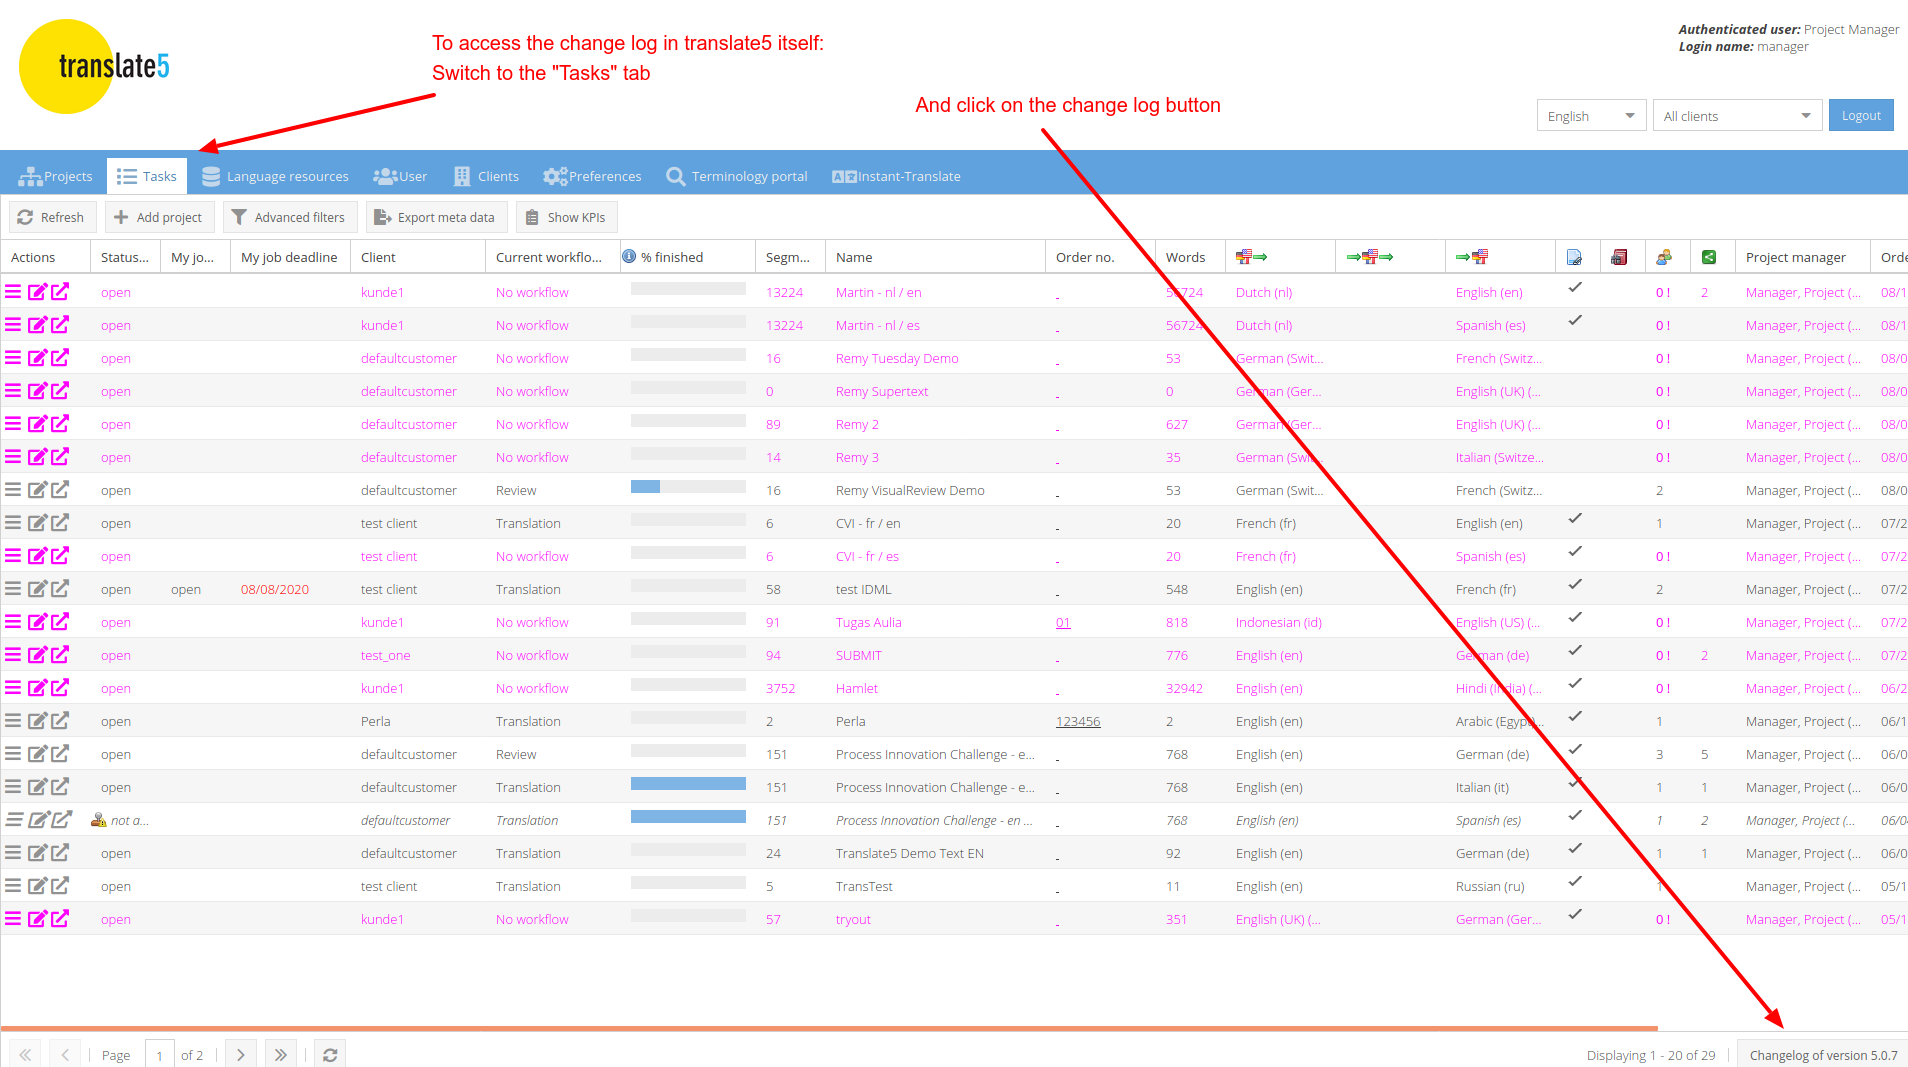Switch to the Projects tab
The image size is (1908, 1067).
tap(55, 176)
